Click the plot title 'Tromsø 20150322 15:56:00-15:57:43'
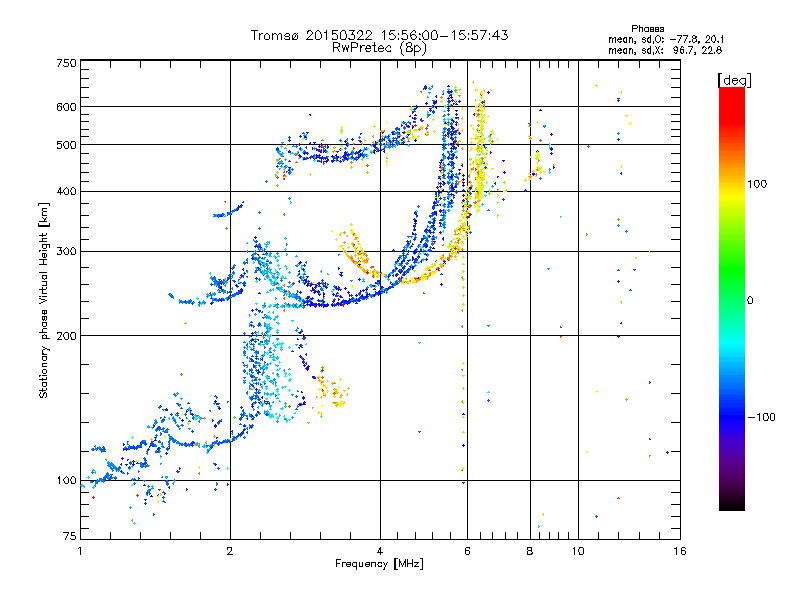This screenshot has height=600, width=800. [x=379, y=35]
